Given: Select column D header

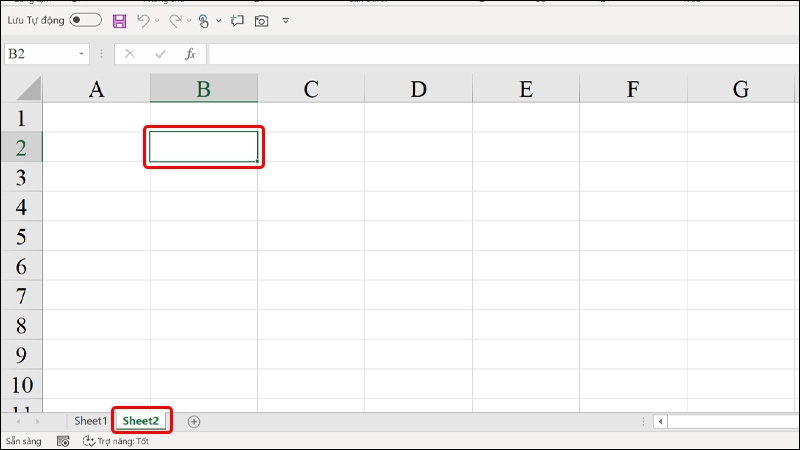Looking at the screenshot, I should pos(418,88).
